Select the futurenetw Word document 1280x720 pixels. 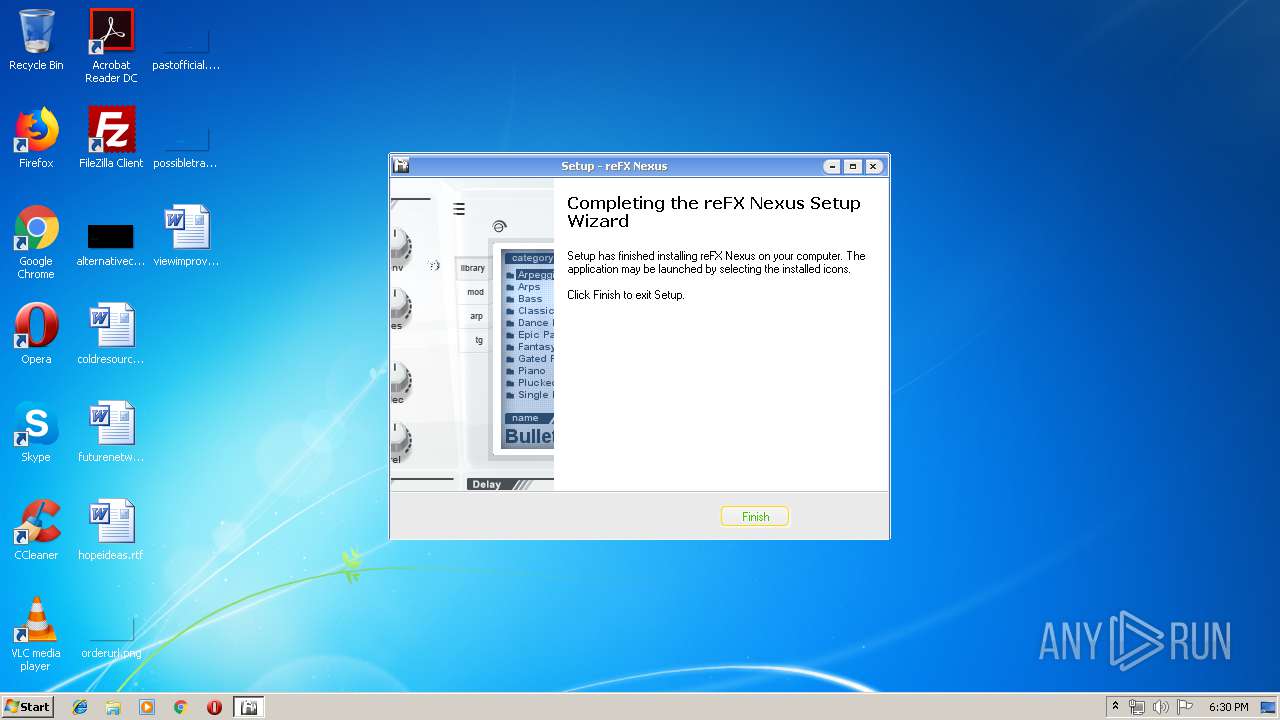[111, 432]
